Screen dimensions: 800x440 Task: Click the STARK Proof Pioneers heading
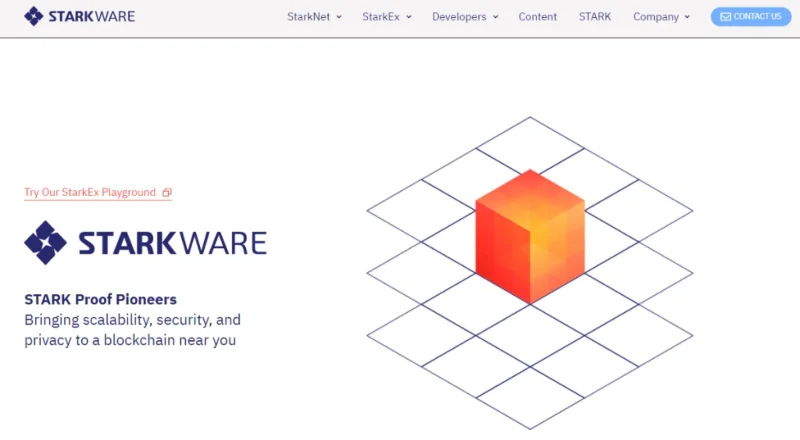pyautogui.click(x=101, y=299)
